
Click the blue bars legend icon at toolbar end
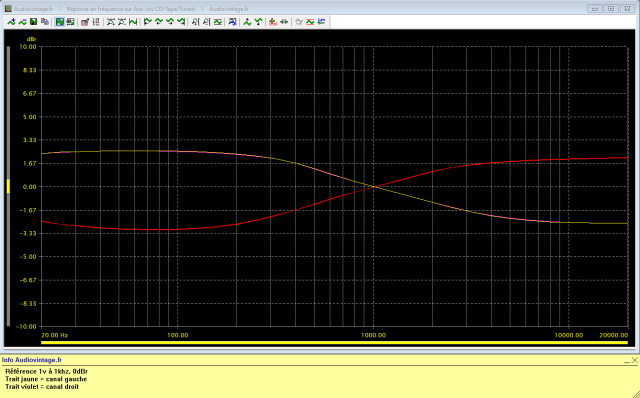pos(321,22)
